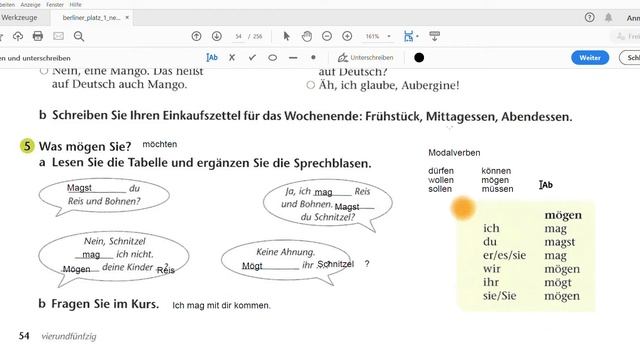Select radio before 'Nein, eine Mango'
Screen dimensions: 640x360
tap(44, 71)
